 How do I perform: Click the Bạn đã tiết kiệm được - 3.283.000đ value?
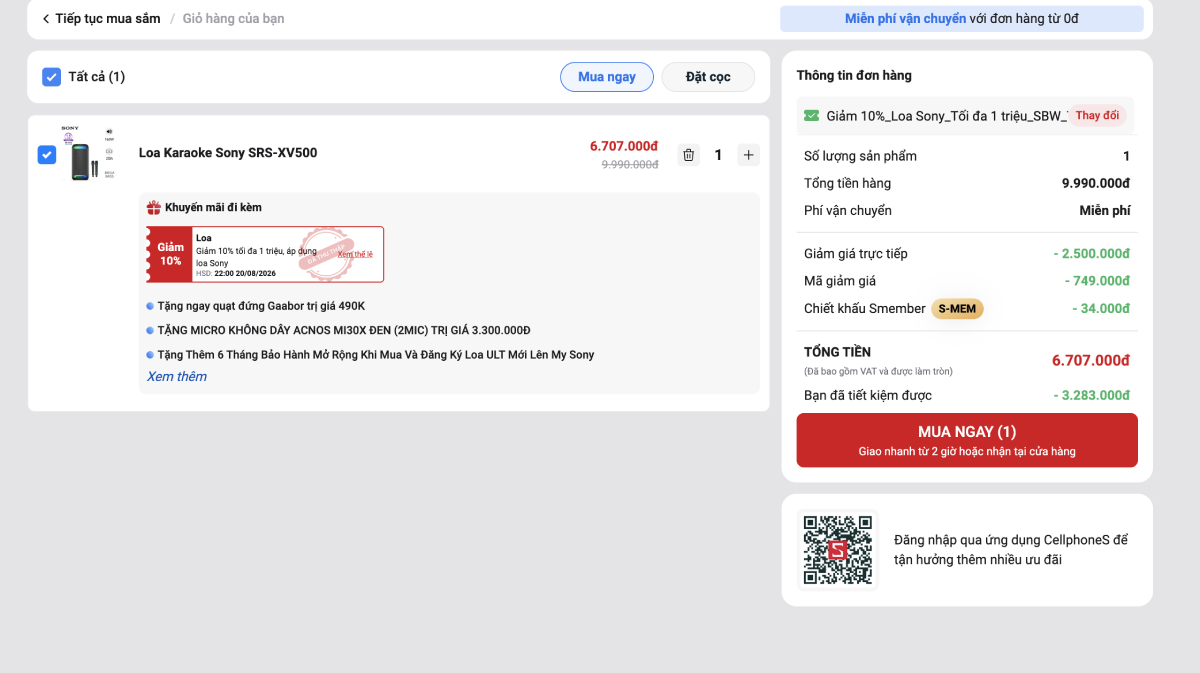(1092, 396)
